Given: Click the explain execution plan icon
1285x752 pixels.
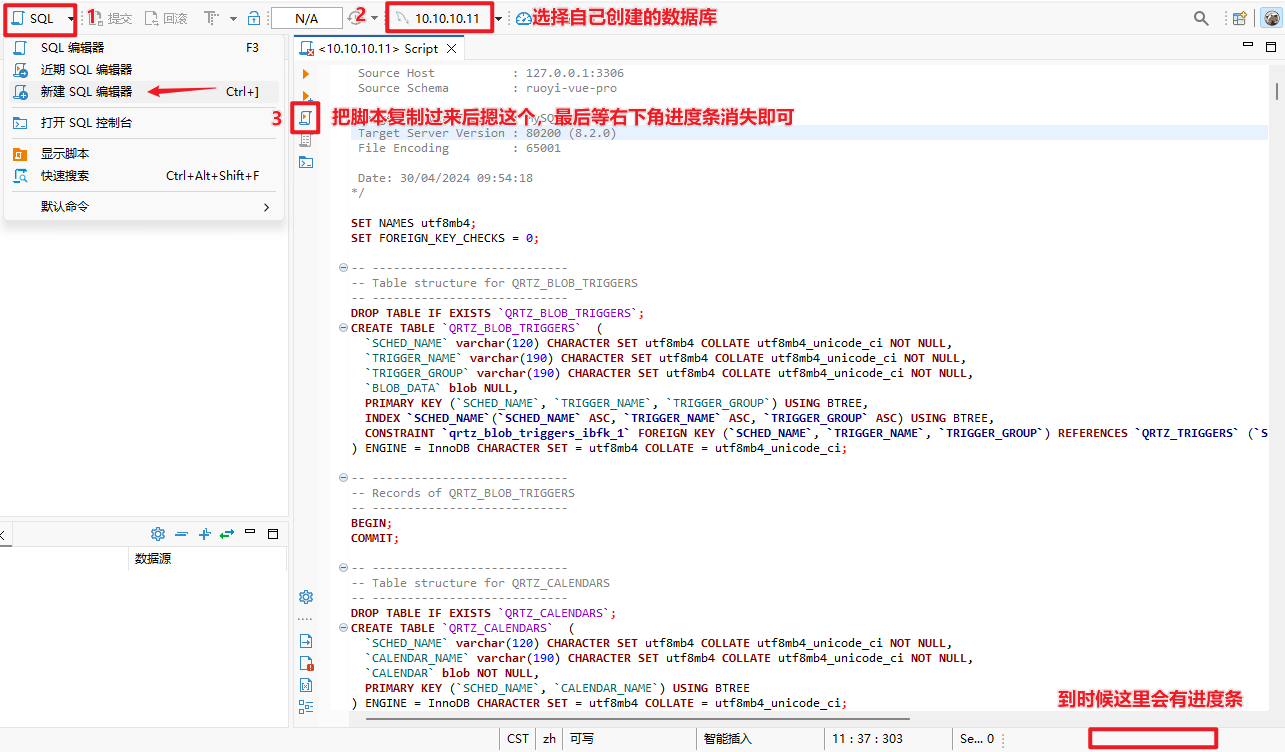Looking at the screenshot, I should (x=306, y=141).
